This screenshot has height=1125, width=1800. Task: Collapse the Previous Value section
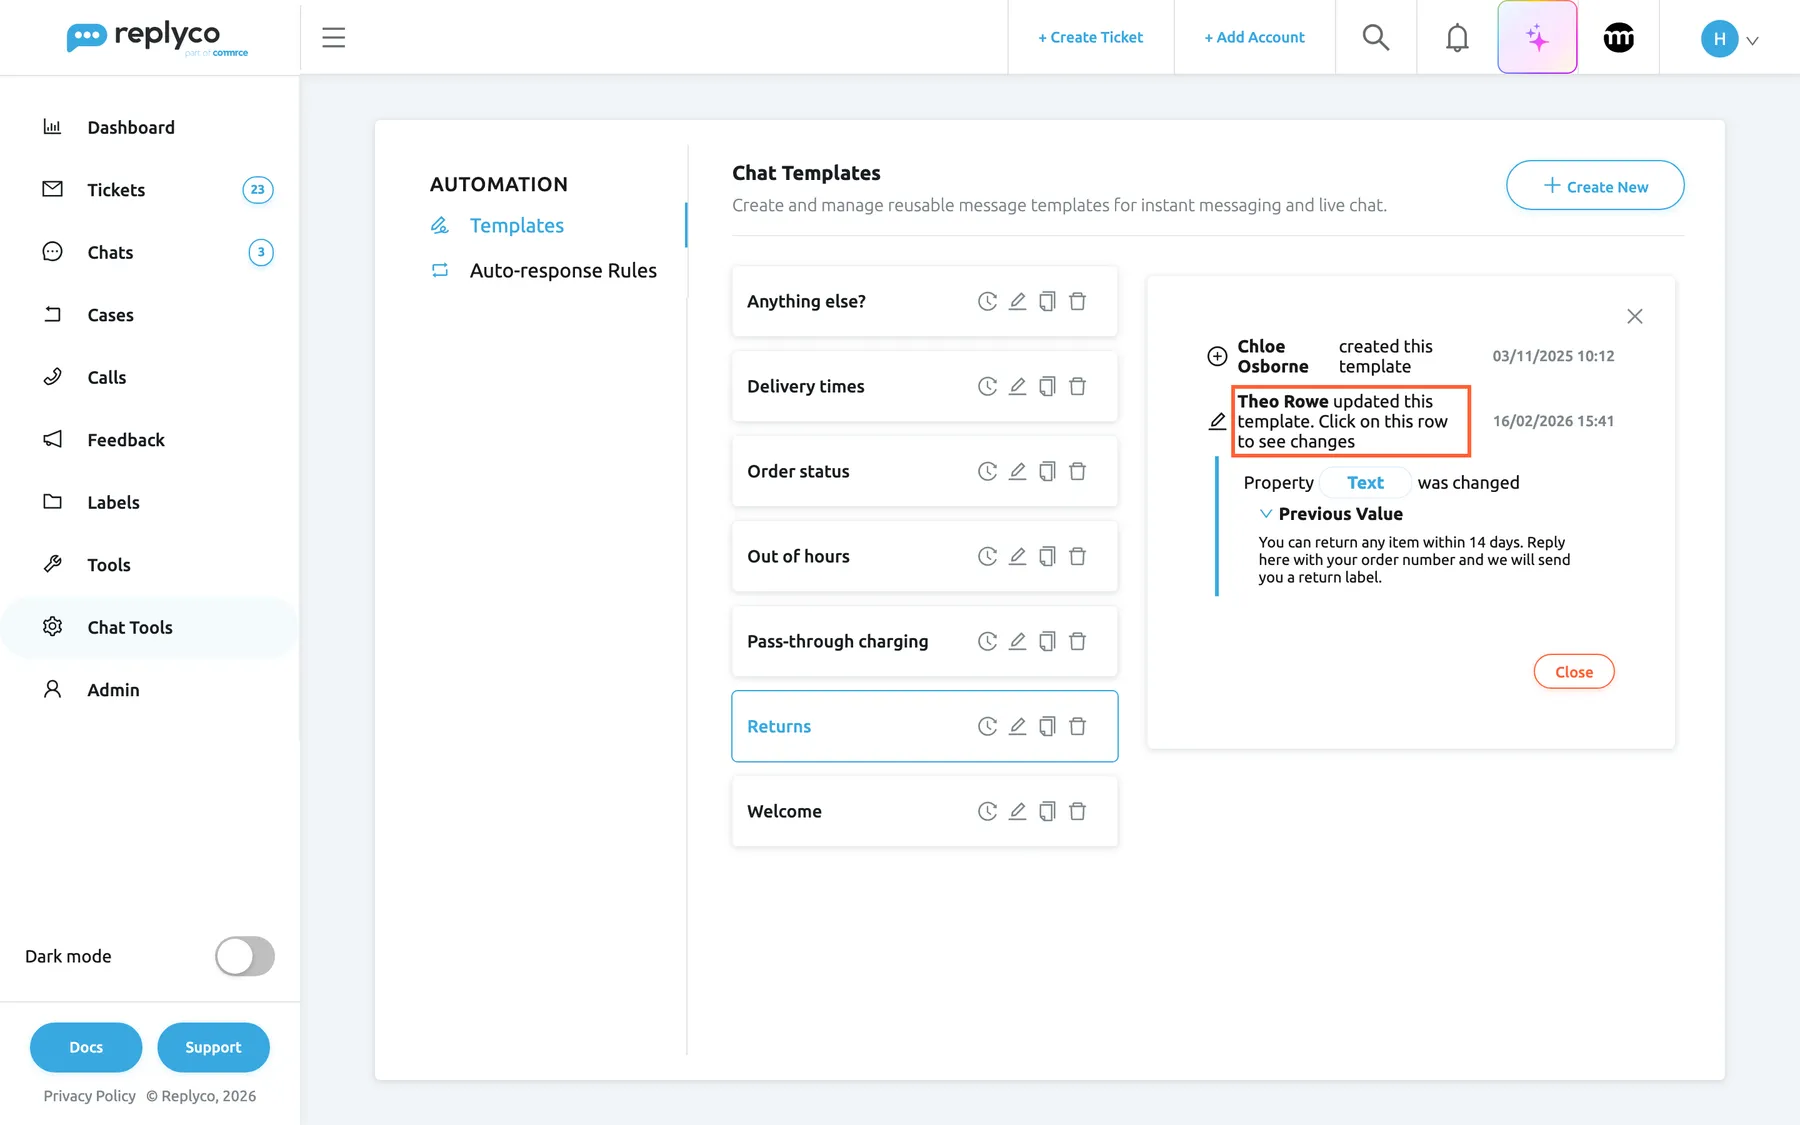click(x=1331, y=513)
